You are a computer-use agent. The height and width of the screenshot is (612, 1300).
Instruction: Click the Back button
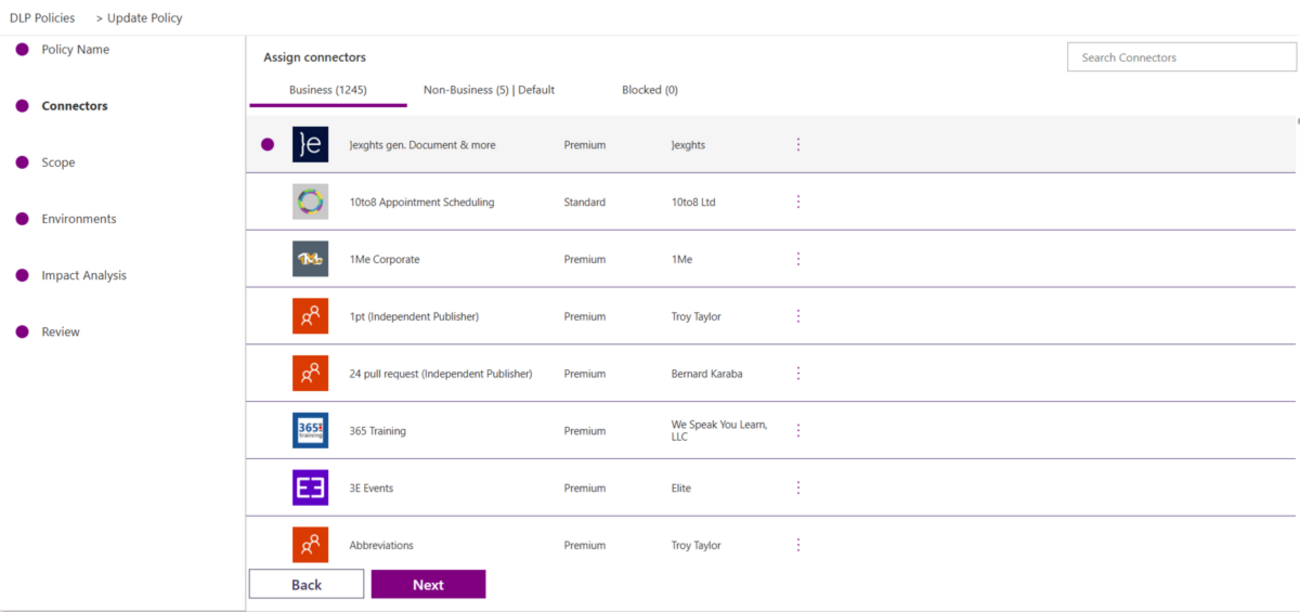click(306, 585)
